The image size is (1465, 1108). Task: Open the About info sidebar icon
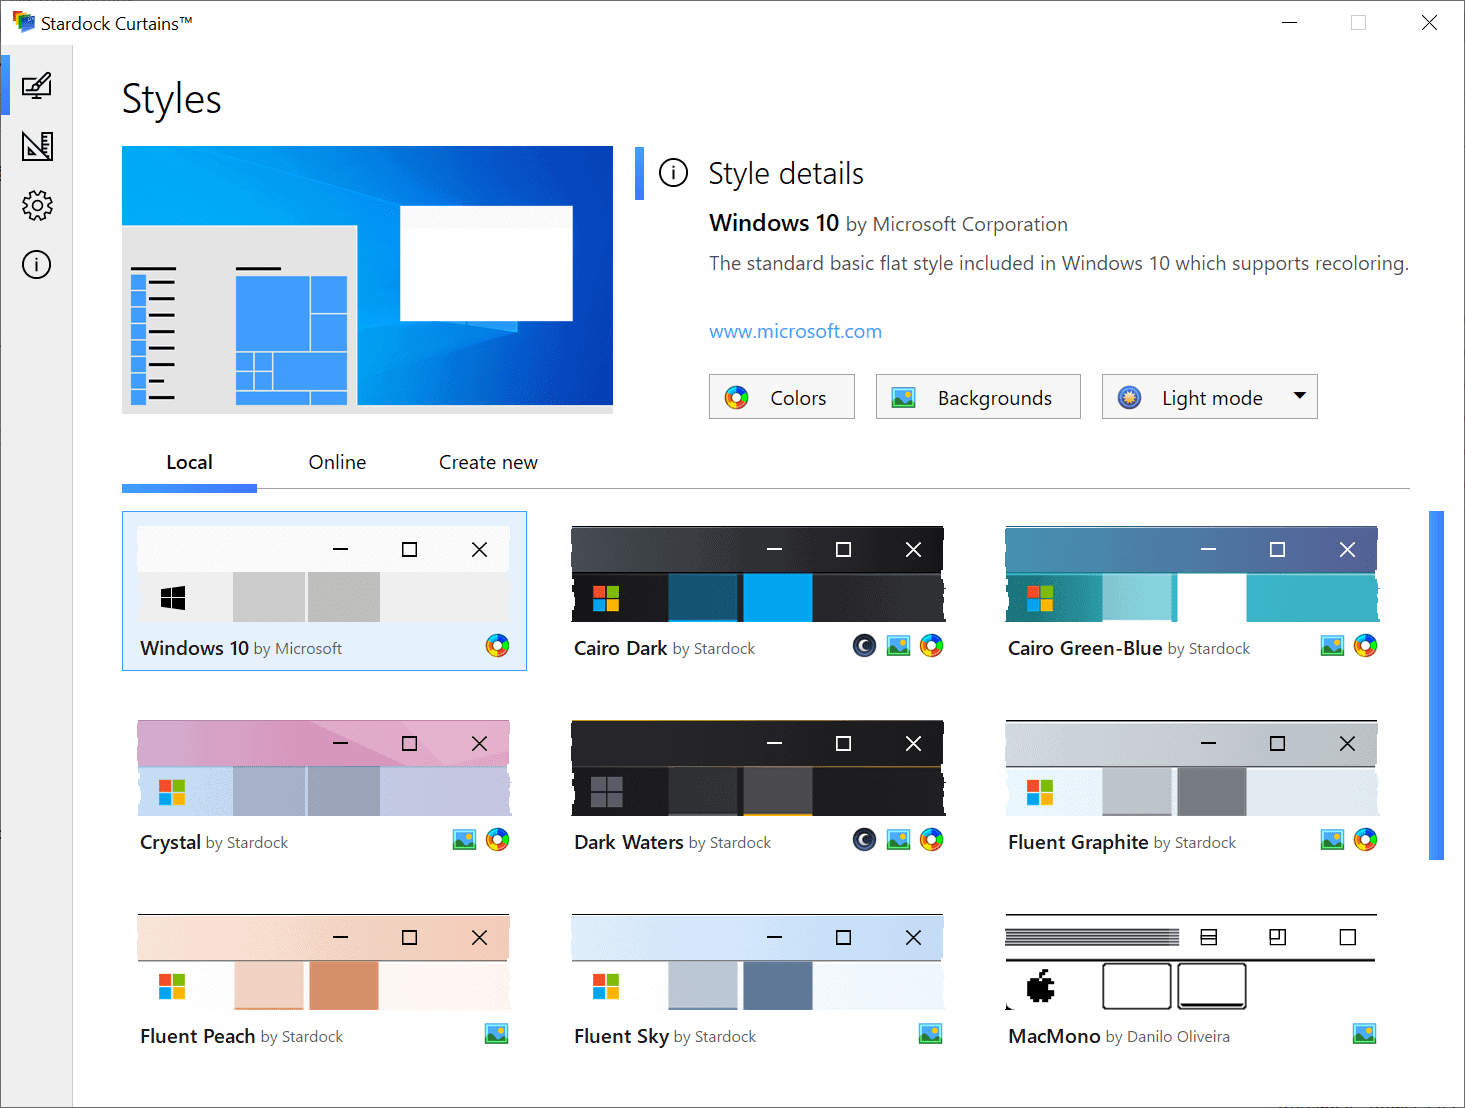coord(37,265)
